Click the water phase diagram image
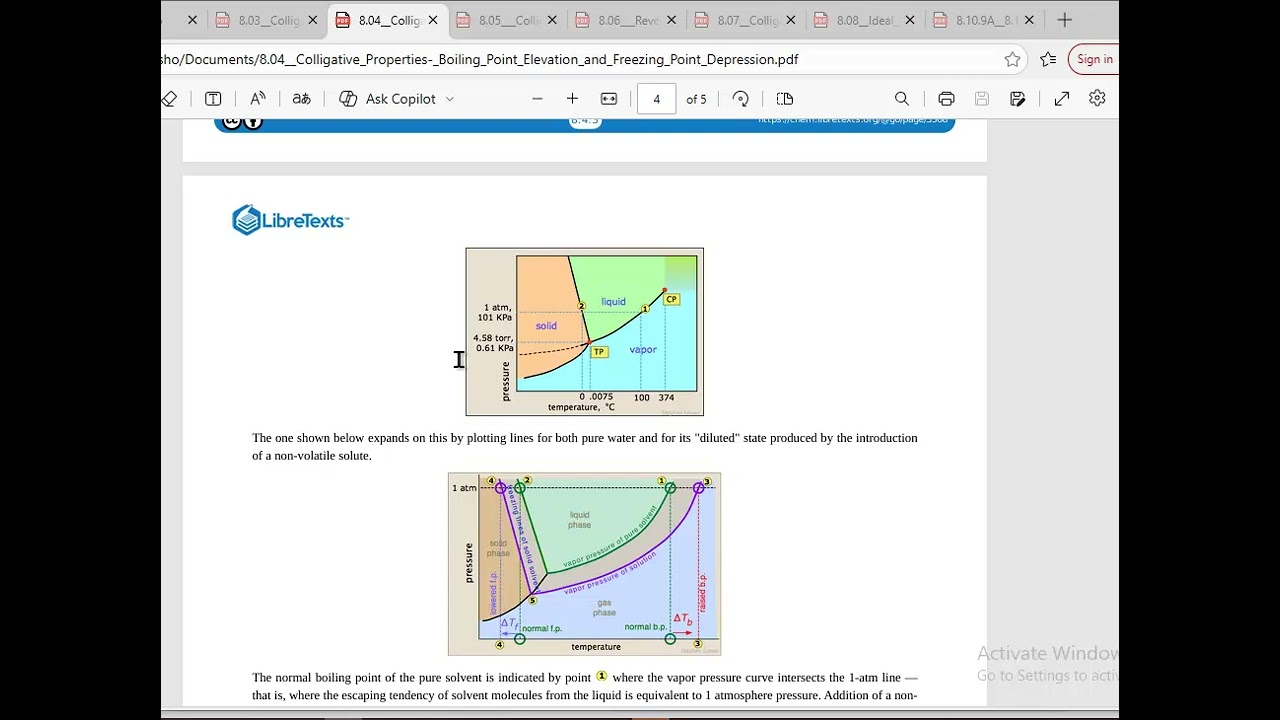 (x=584, y=332)
